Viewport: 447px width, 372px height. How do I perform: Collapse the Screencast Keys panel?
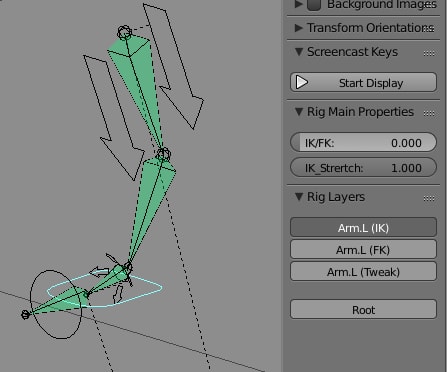[x=299, y=52]
